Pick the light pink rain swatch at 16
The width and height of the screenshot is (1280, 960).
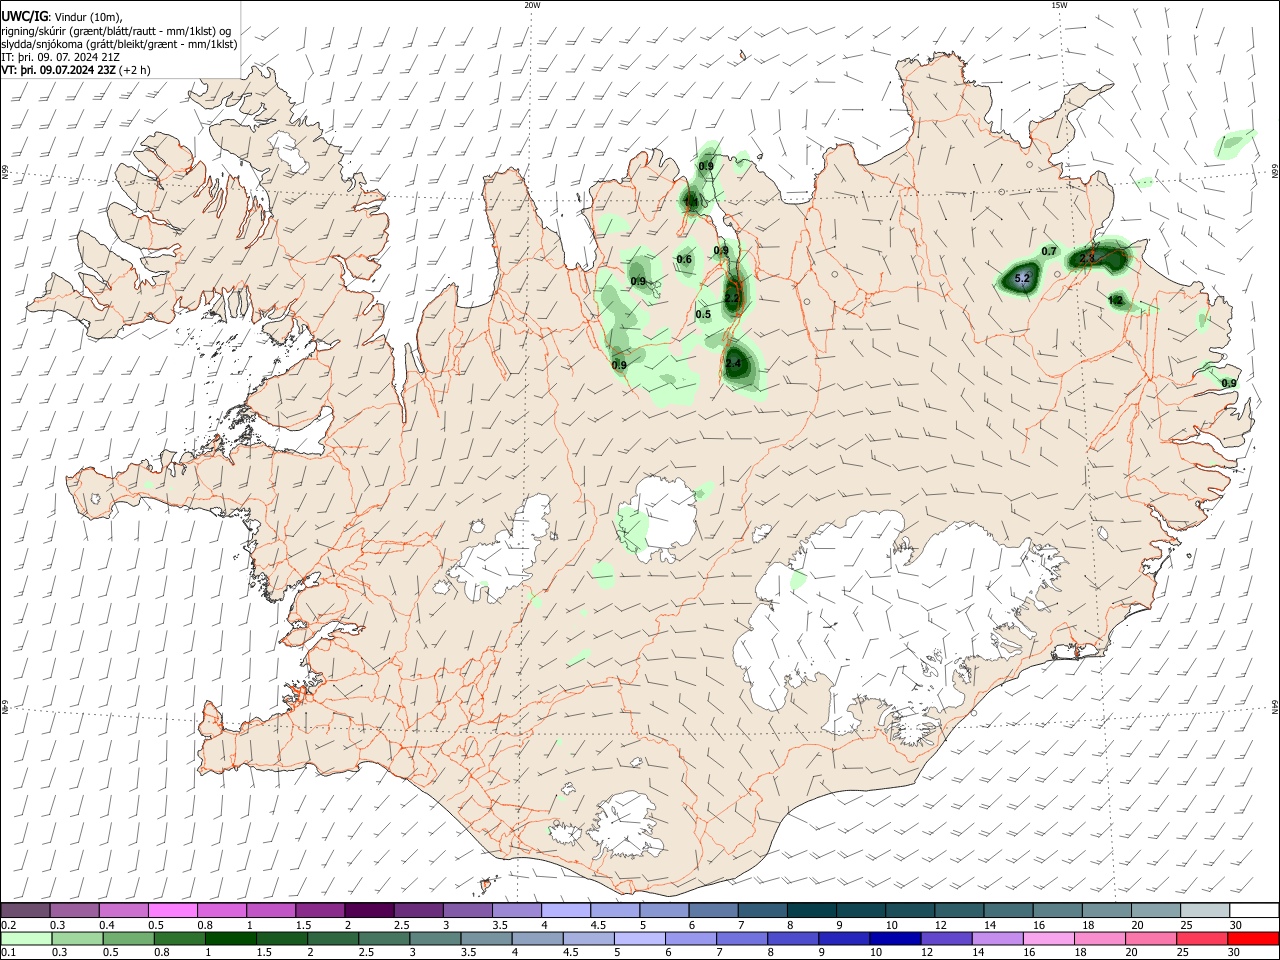(x=1049, y=938)
